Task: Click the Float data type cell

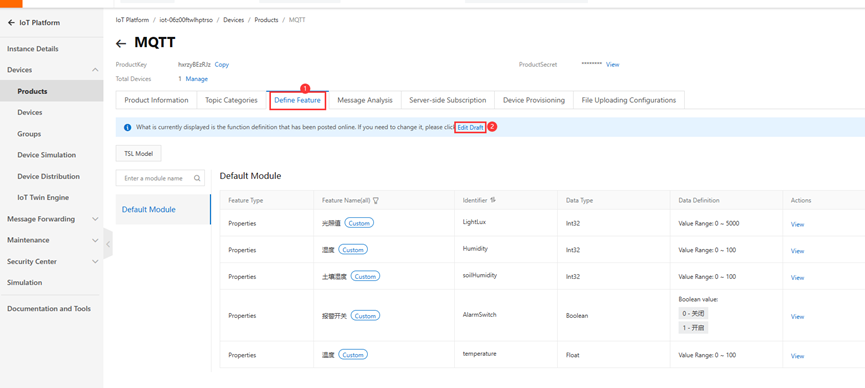Action: click(x=572, y=355)
